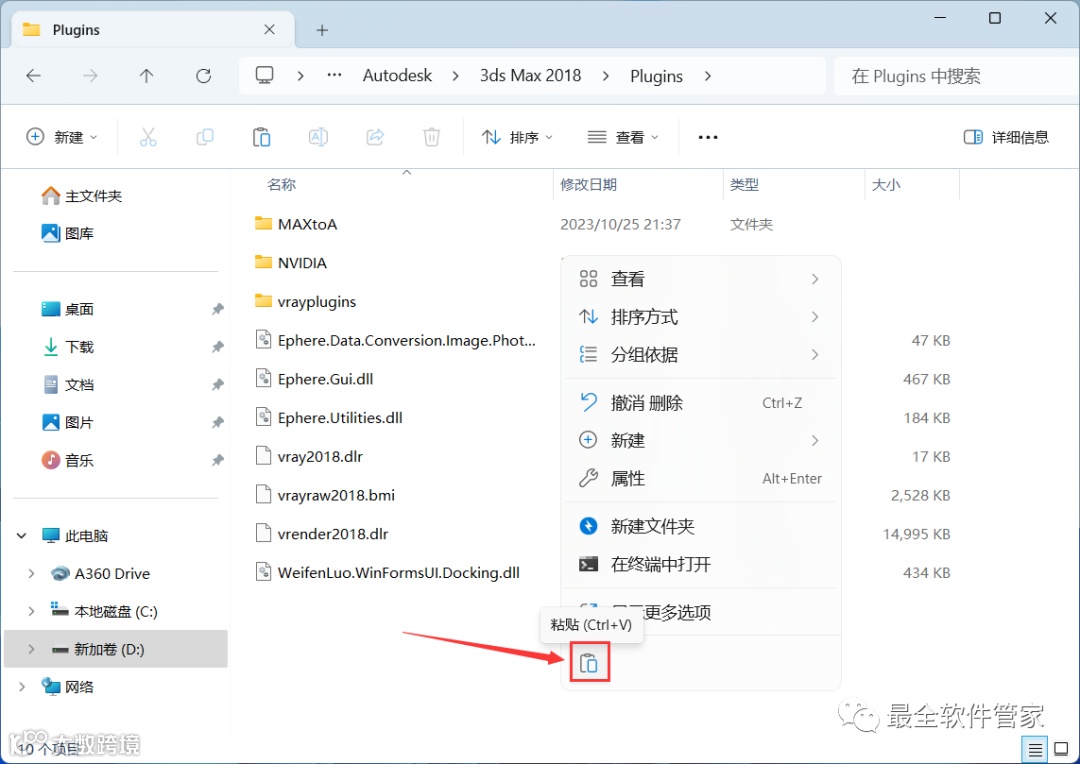Go forward with the right arrow
Screen dimensions: 1080x764
click(90, 76)
